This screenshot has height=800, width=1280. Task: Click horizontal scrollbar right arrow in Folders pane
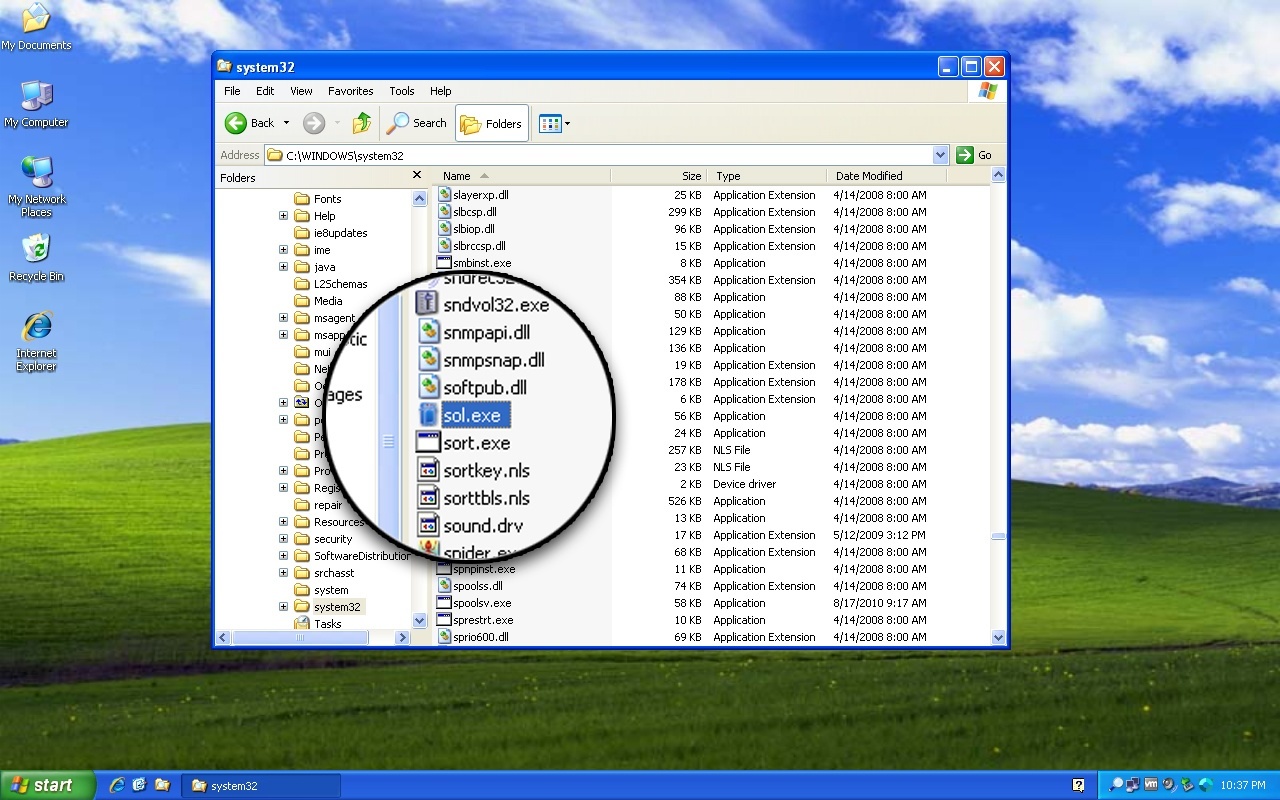click(x=404, y=637)
